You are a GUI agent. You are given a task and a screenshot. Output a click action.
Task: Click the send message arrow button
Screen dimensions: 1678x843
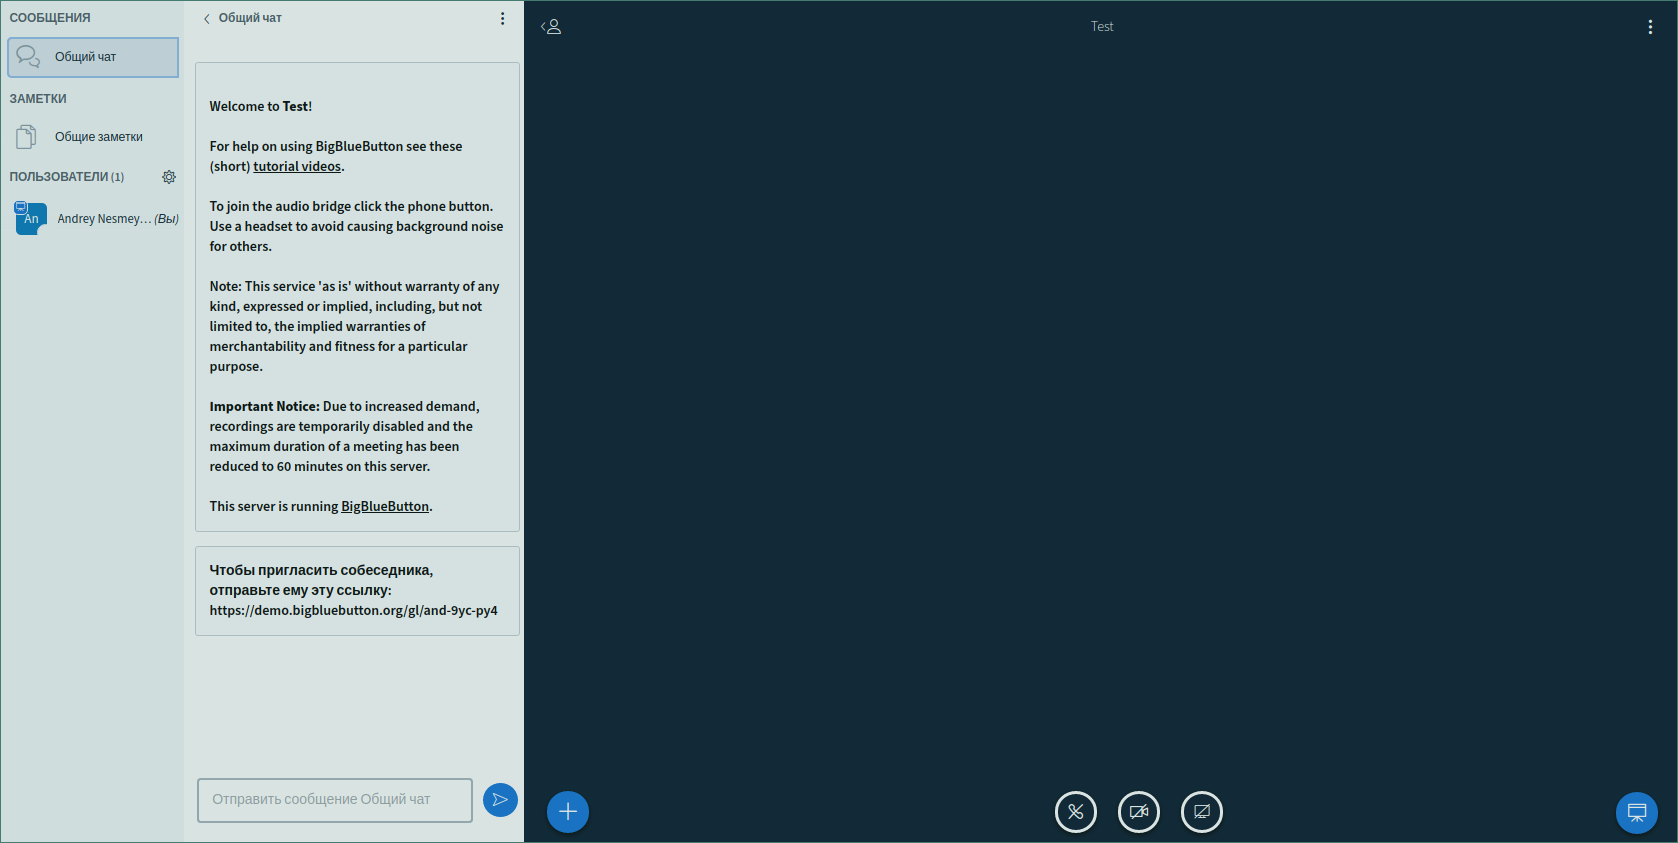click(500, 800)
